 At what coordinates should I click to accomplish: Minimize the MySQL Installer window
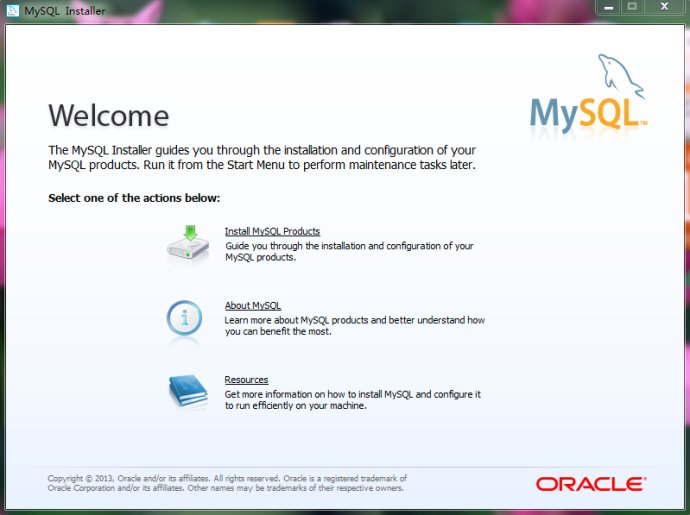(608, 7)
